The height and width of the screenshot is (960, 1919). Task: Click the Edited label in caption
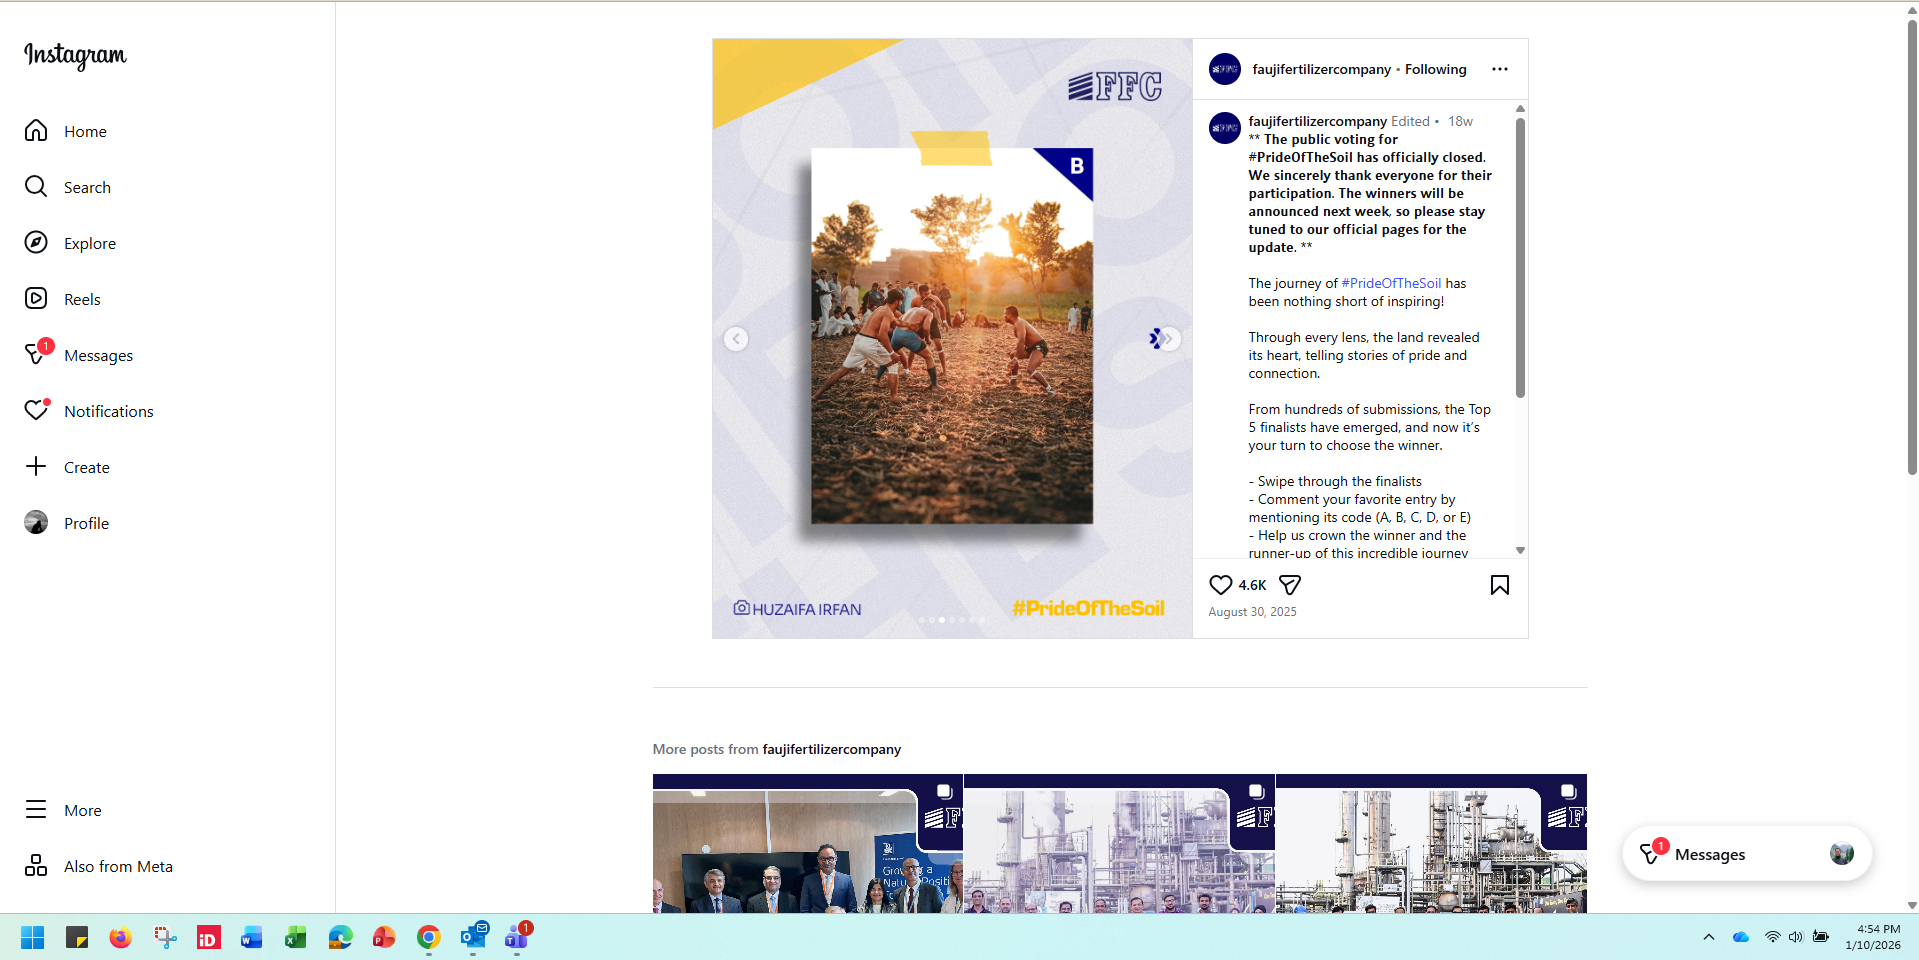coord(1410,121)
